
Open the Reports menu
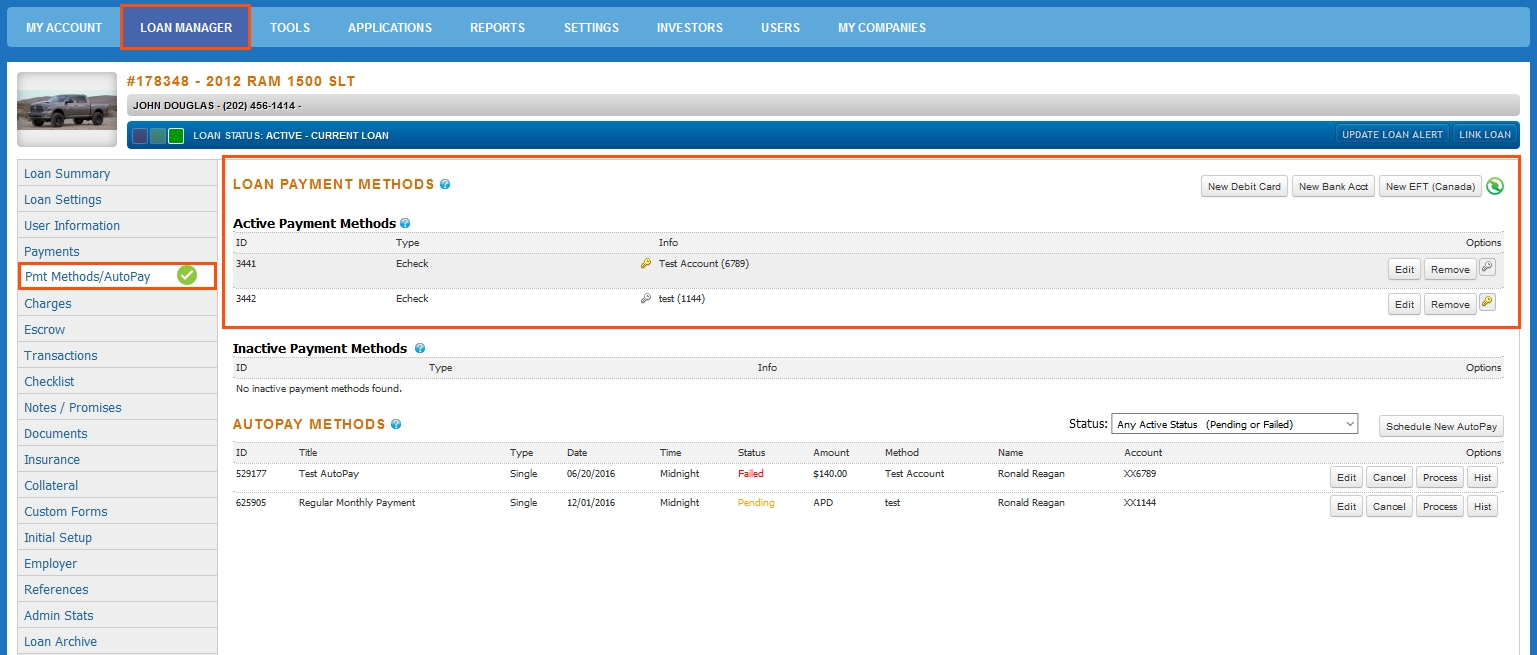(x=498, y=28)
